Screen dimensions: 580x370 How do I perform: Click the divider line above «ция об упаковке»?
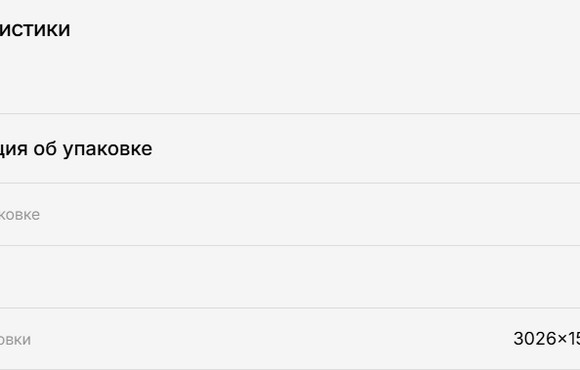[290, 114]
